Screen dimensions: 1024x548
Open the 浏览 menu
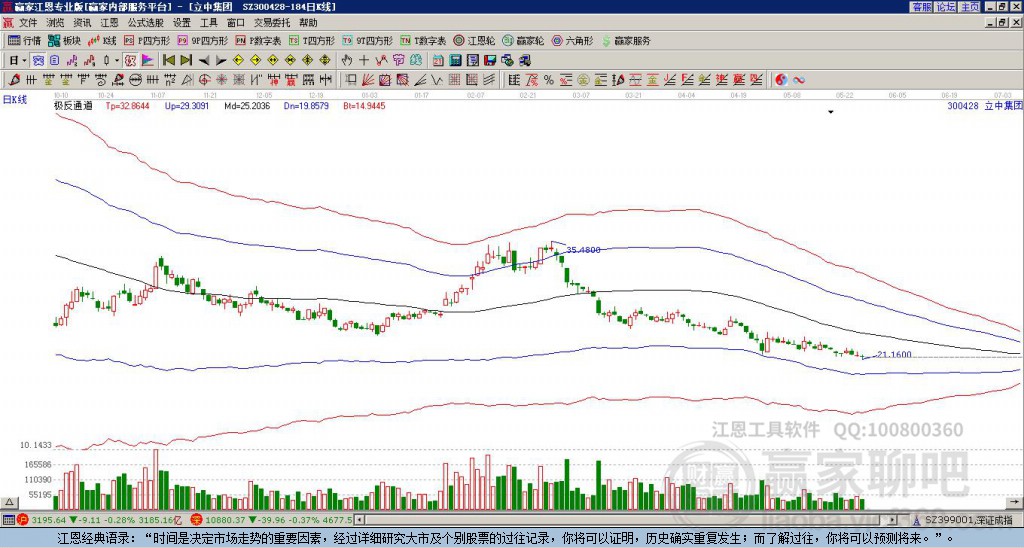(x=55, y=23)
